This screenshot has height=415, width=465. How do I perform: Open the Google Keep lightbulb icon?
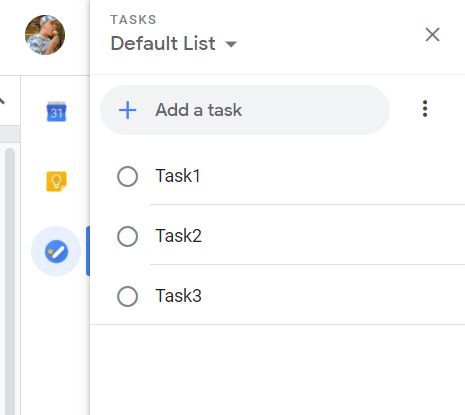tap(56, 181)
